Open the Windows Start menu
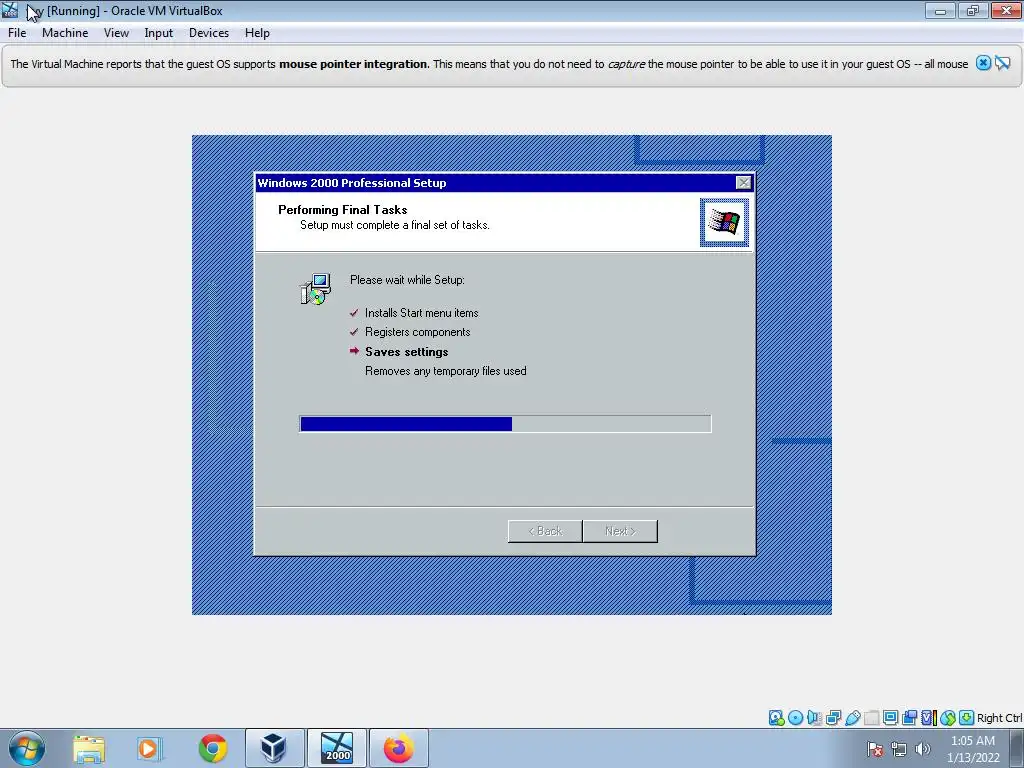1024x768 pixels. click(x=27, y=748)
